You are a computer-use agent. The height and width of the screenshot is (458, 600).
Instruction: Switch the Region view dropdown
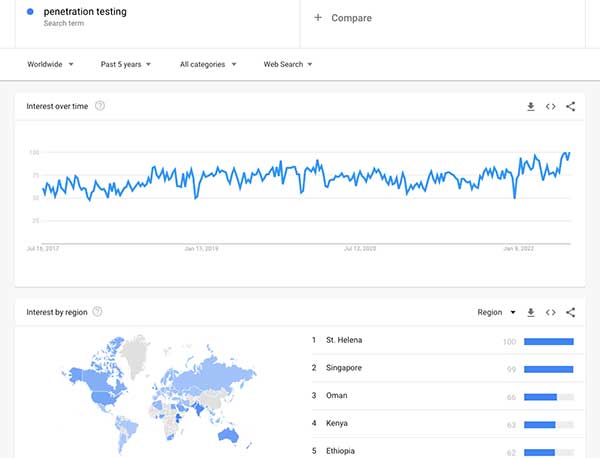(x=496, y=312)
